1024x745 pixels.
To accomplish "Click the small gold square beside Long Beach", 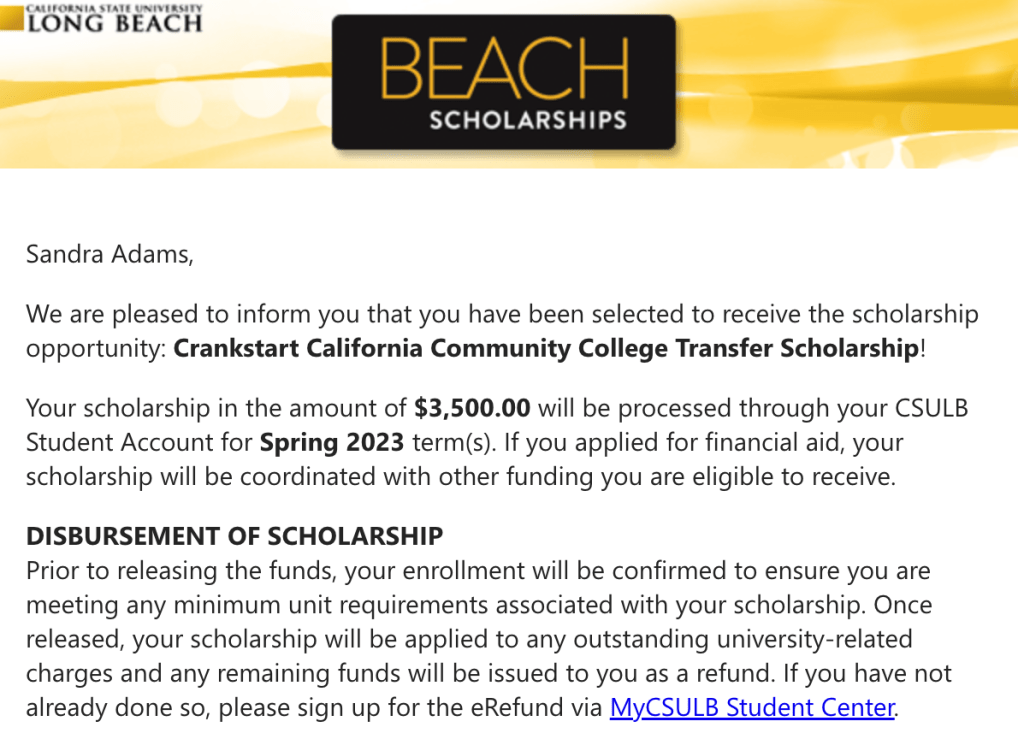I will click(x=12, y=20).
